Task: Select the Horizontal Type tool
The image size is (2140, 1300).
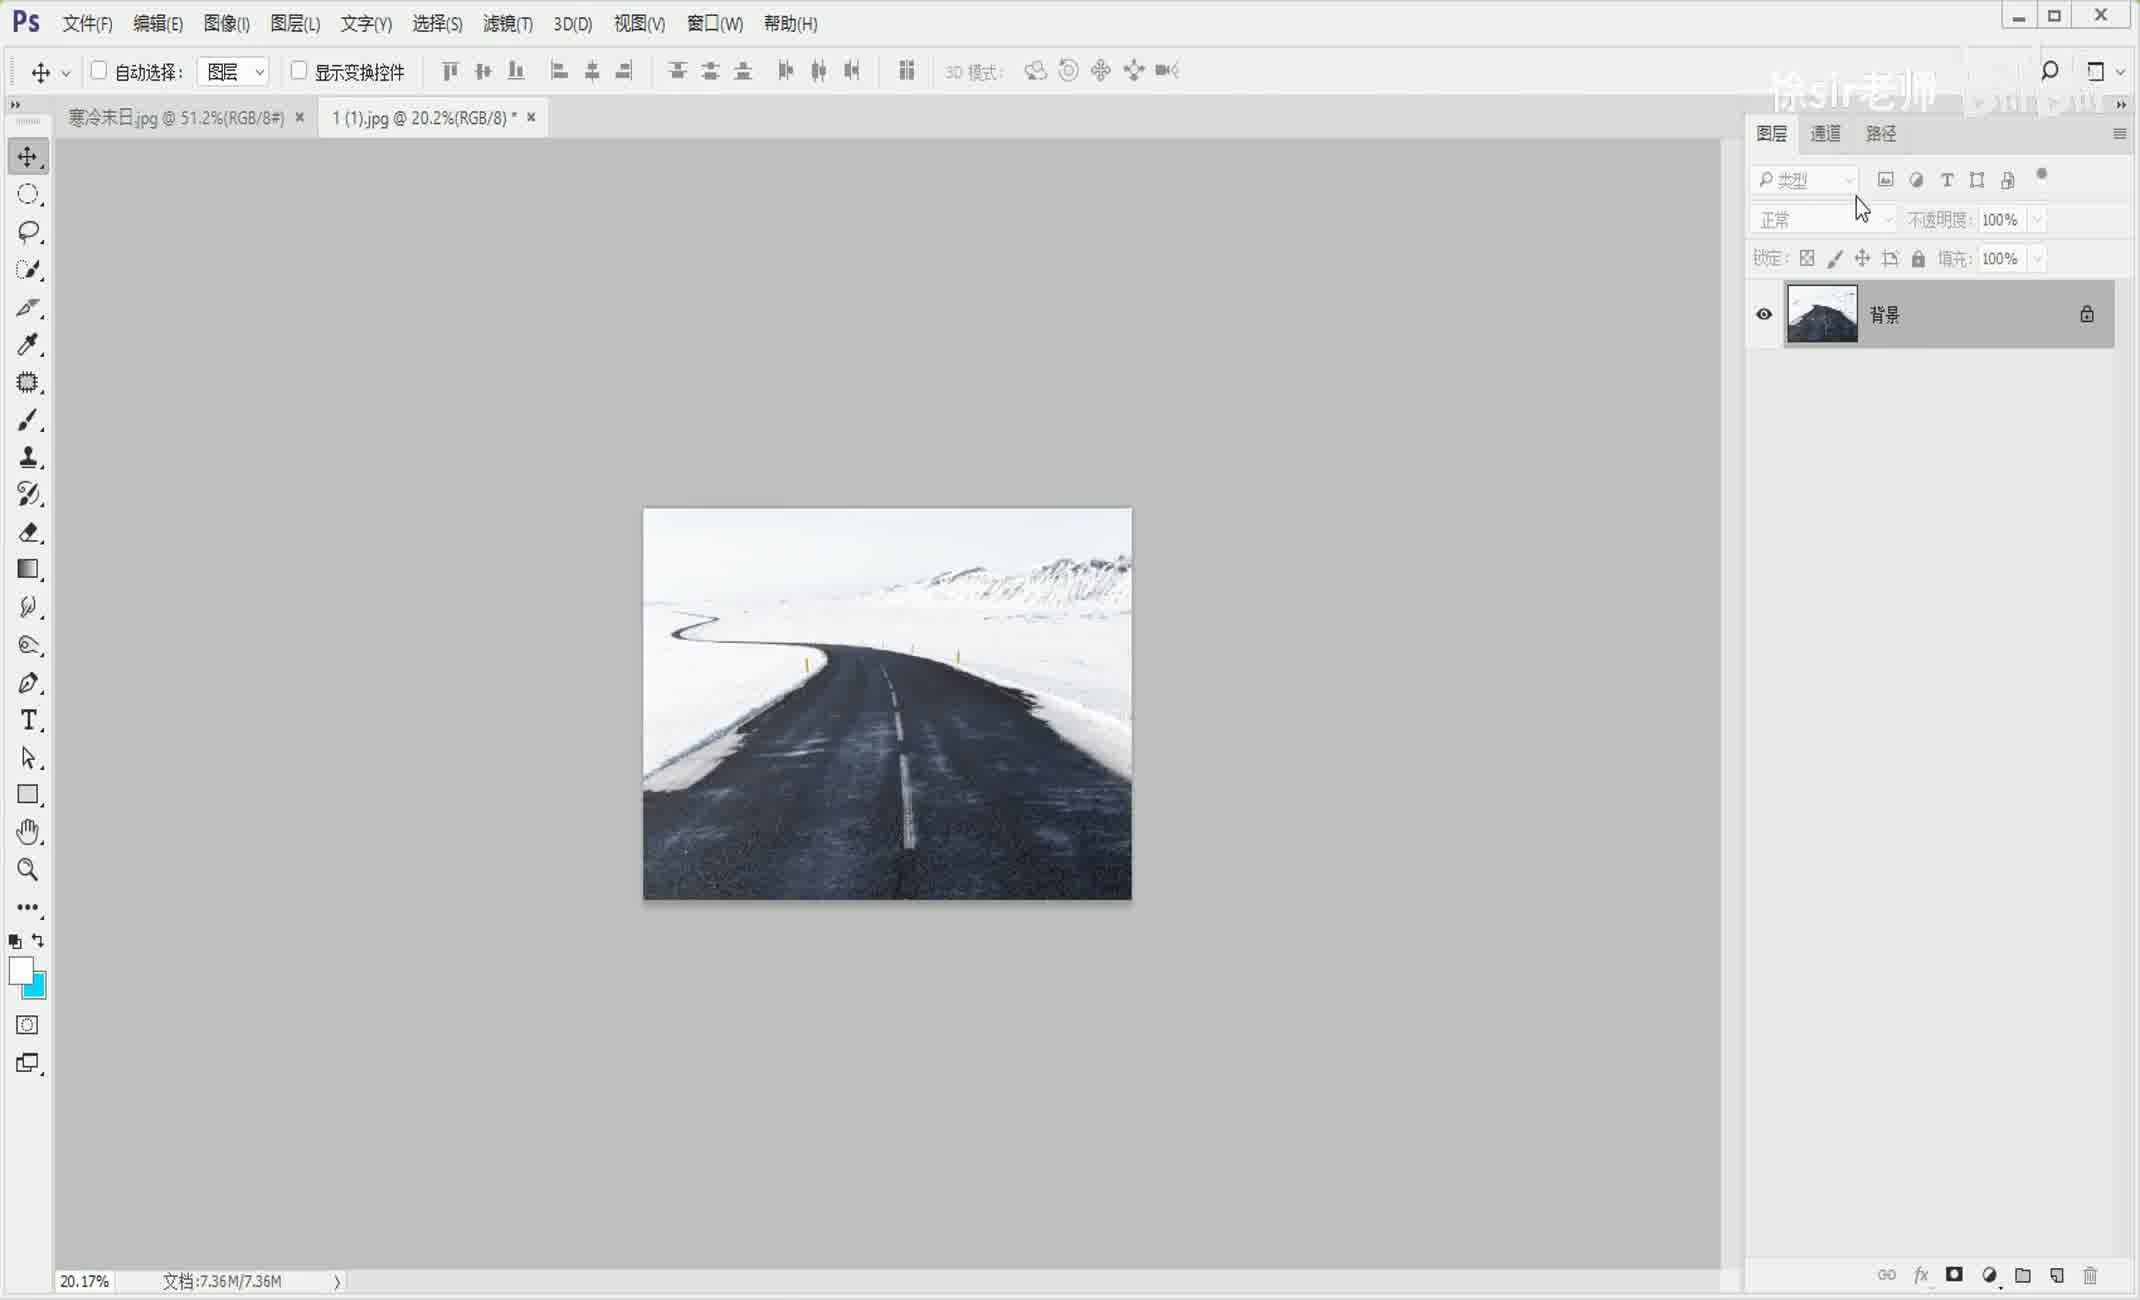Action: pyautogui.click(x=27, y=720)
